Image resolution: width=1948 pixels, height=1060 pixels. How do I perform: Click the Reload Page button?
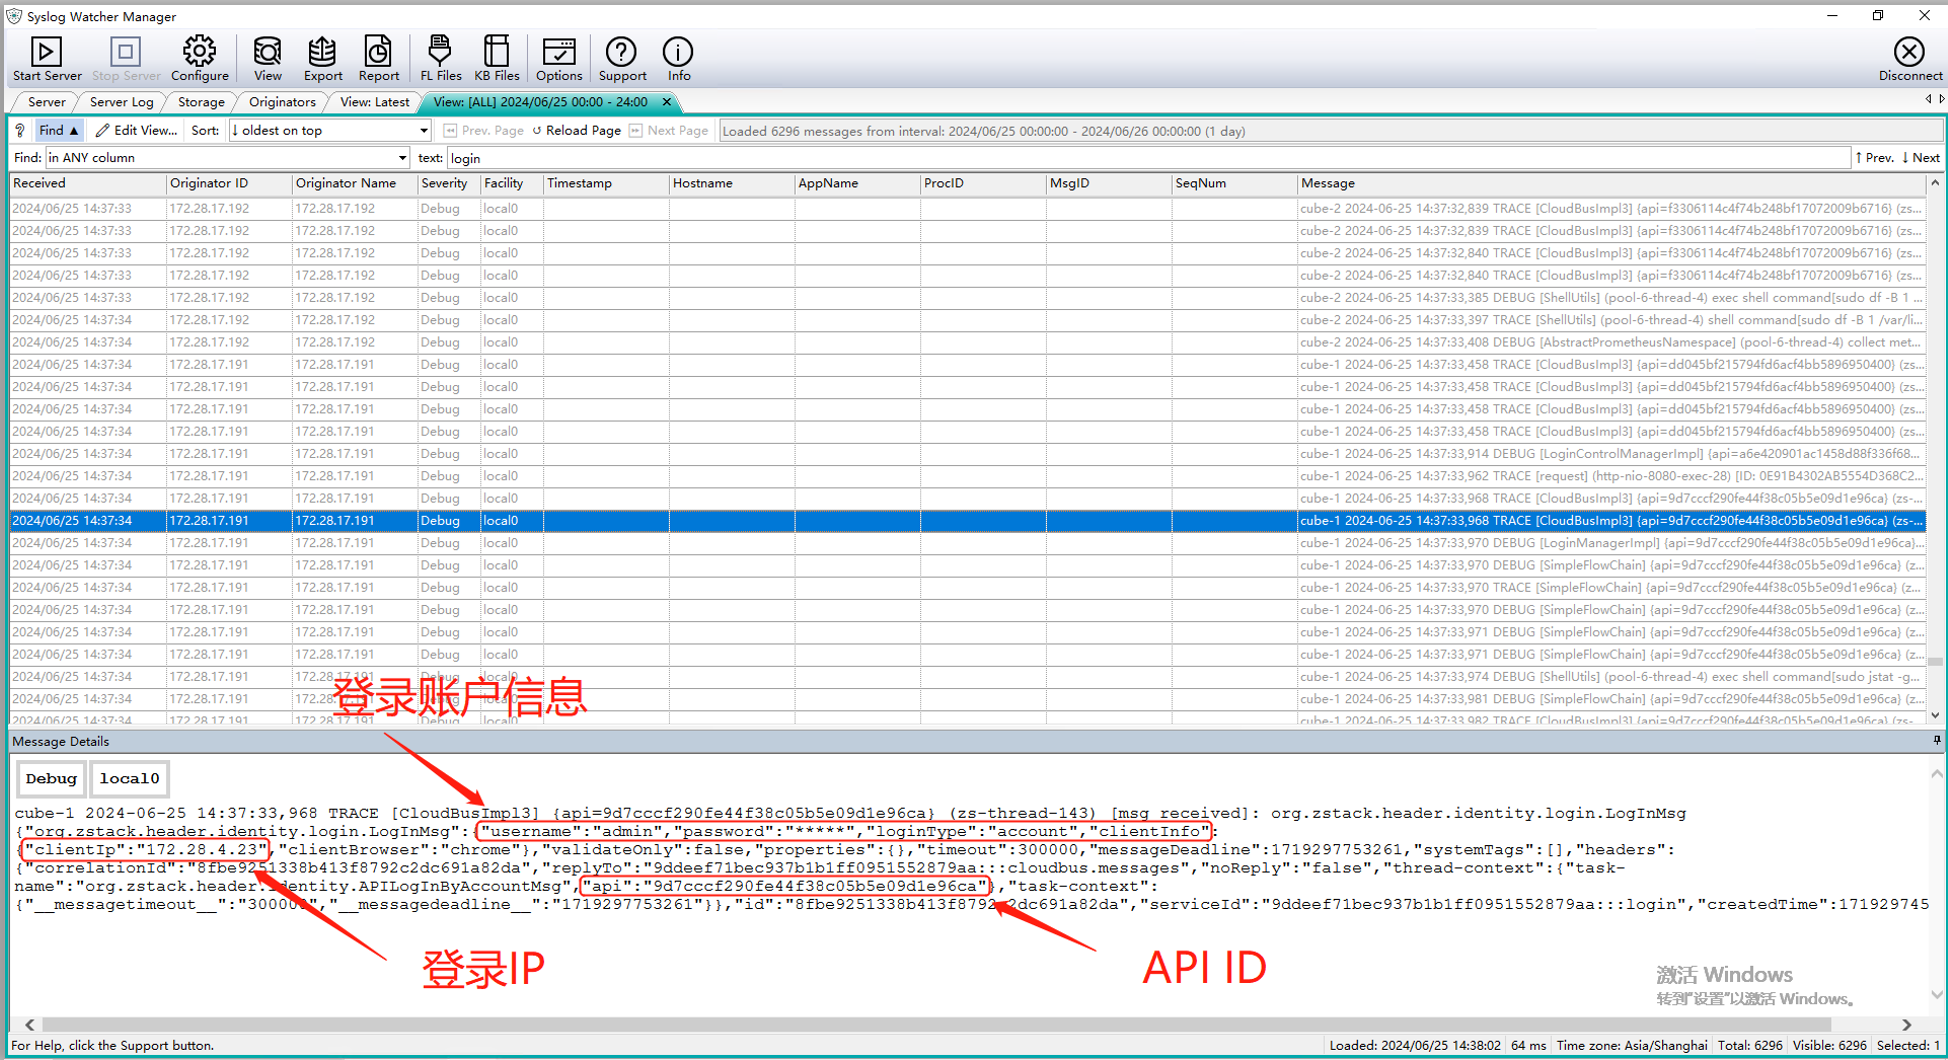click(x=576, y=130)
